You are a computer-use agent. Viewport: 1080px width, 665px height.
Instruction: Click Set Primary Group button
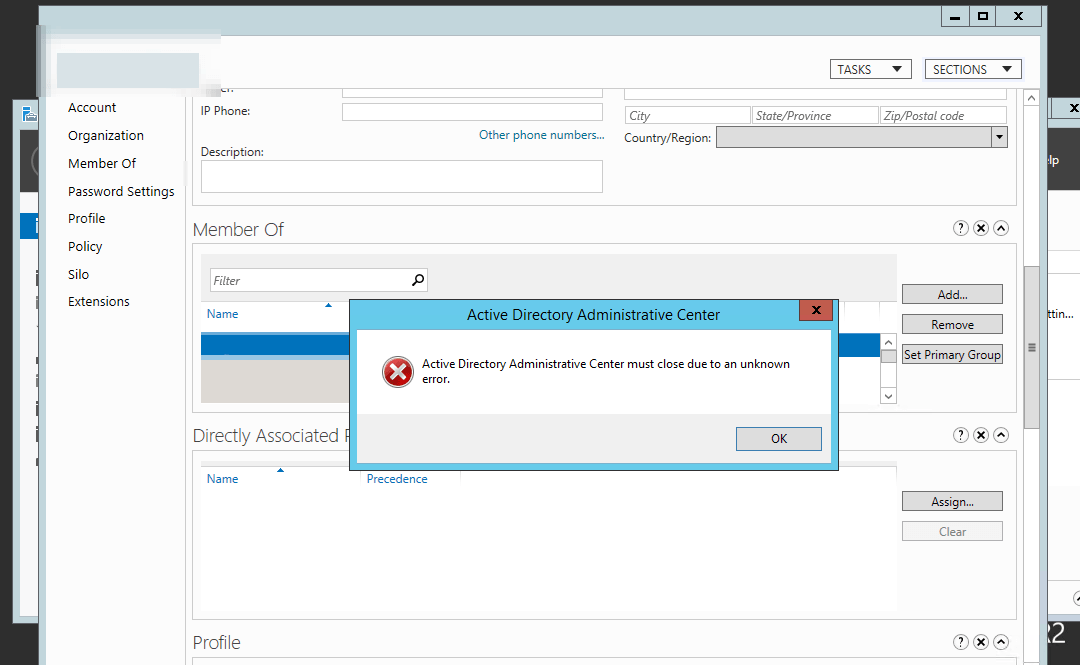click(x=952, y=355)
